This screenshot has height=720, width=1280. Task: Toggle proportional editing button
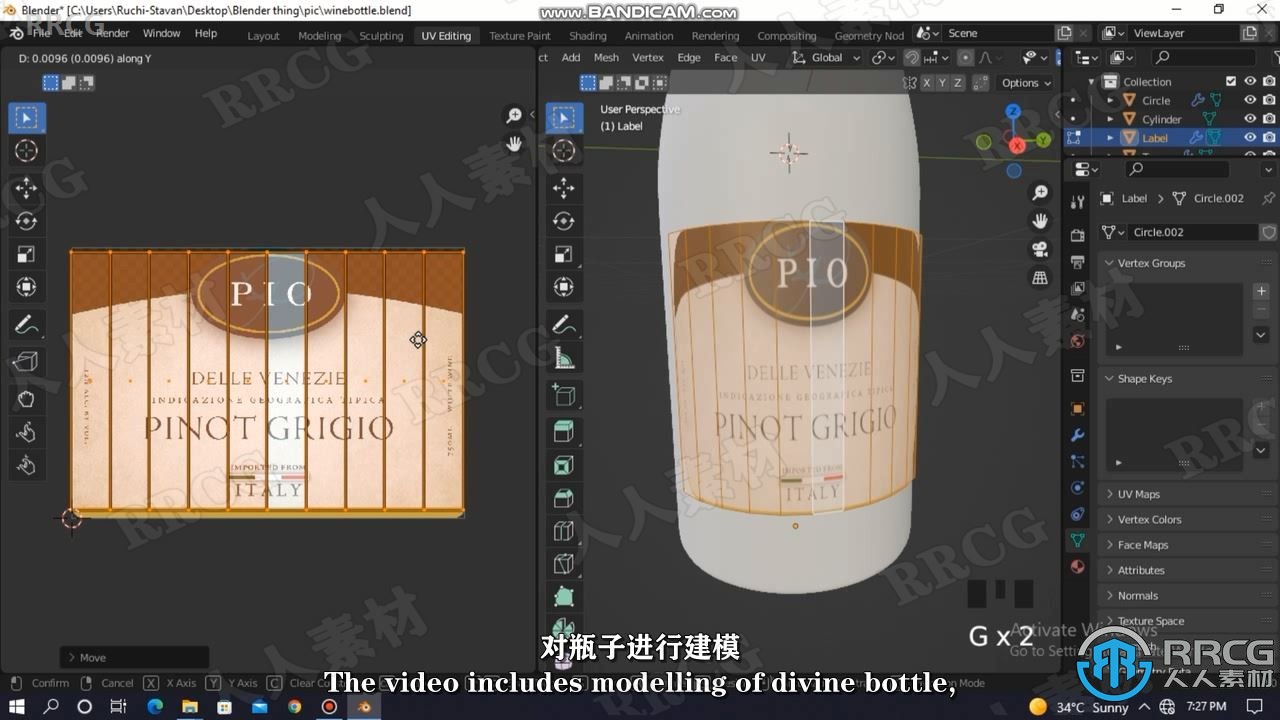click(x=965, y=58)
